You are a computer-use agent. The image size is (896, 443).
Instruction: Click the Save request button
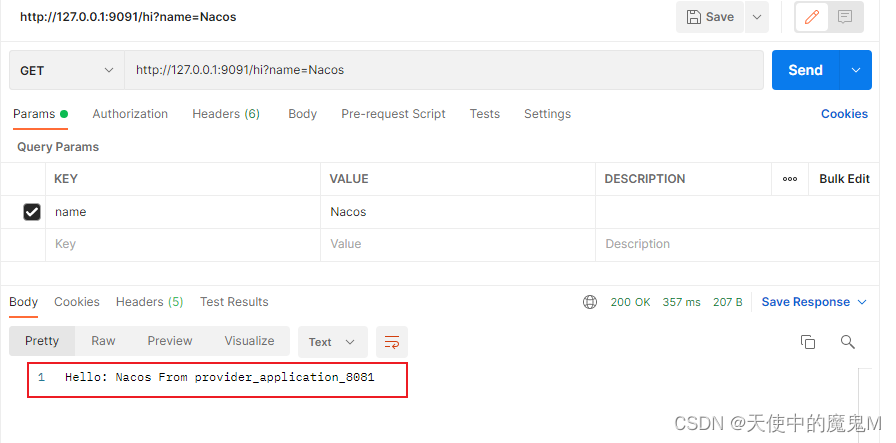710,17
